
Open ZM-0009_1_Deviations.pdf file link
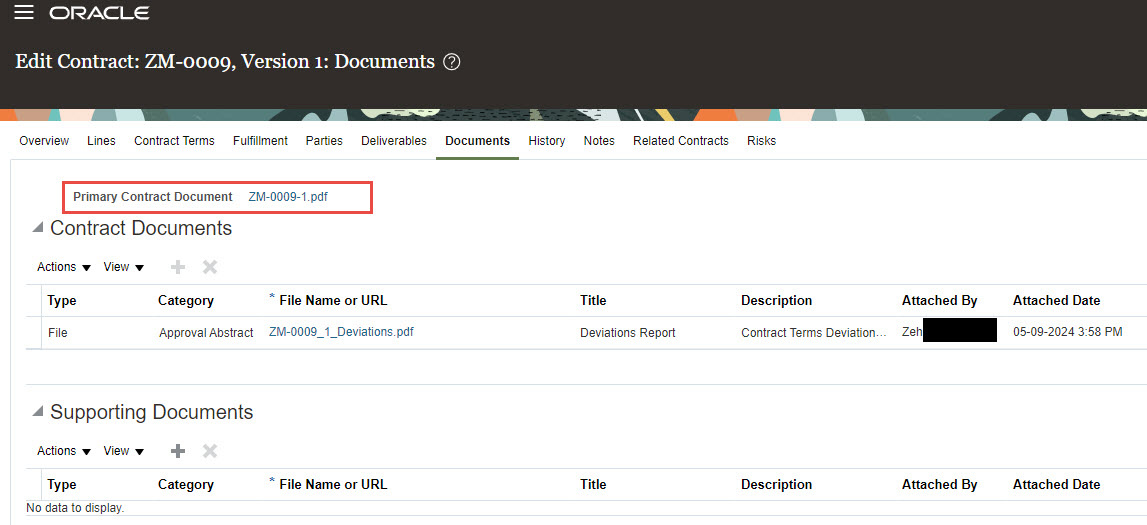point(342,331)
